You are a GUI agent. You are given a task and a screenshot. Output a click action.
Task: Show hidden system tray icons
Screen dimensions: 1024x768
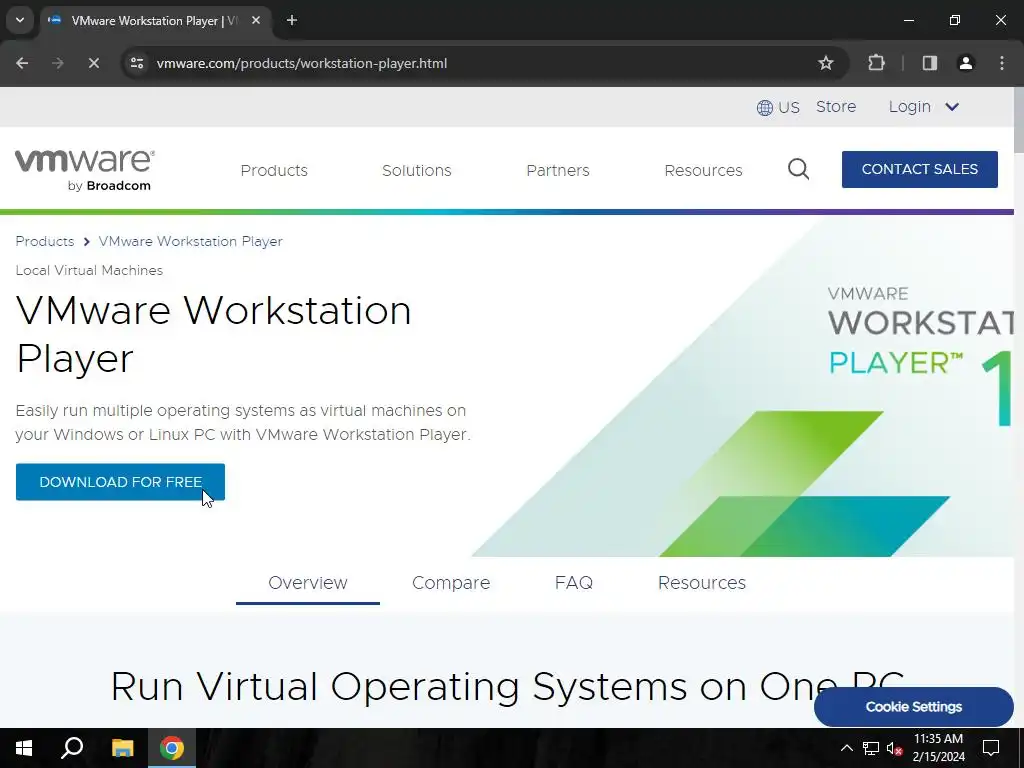coord(846,748)
